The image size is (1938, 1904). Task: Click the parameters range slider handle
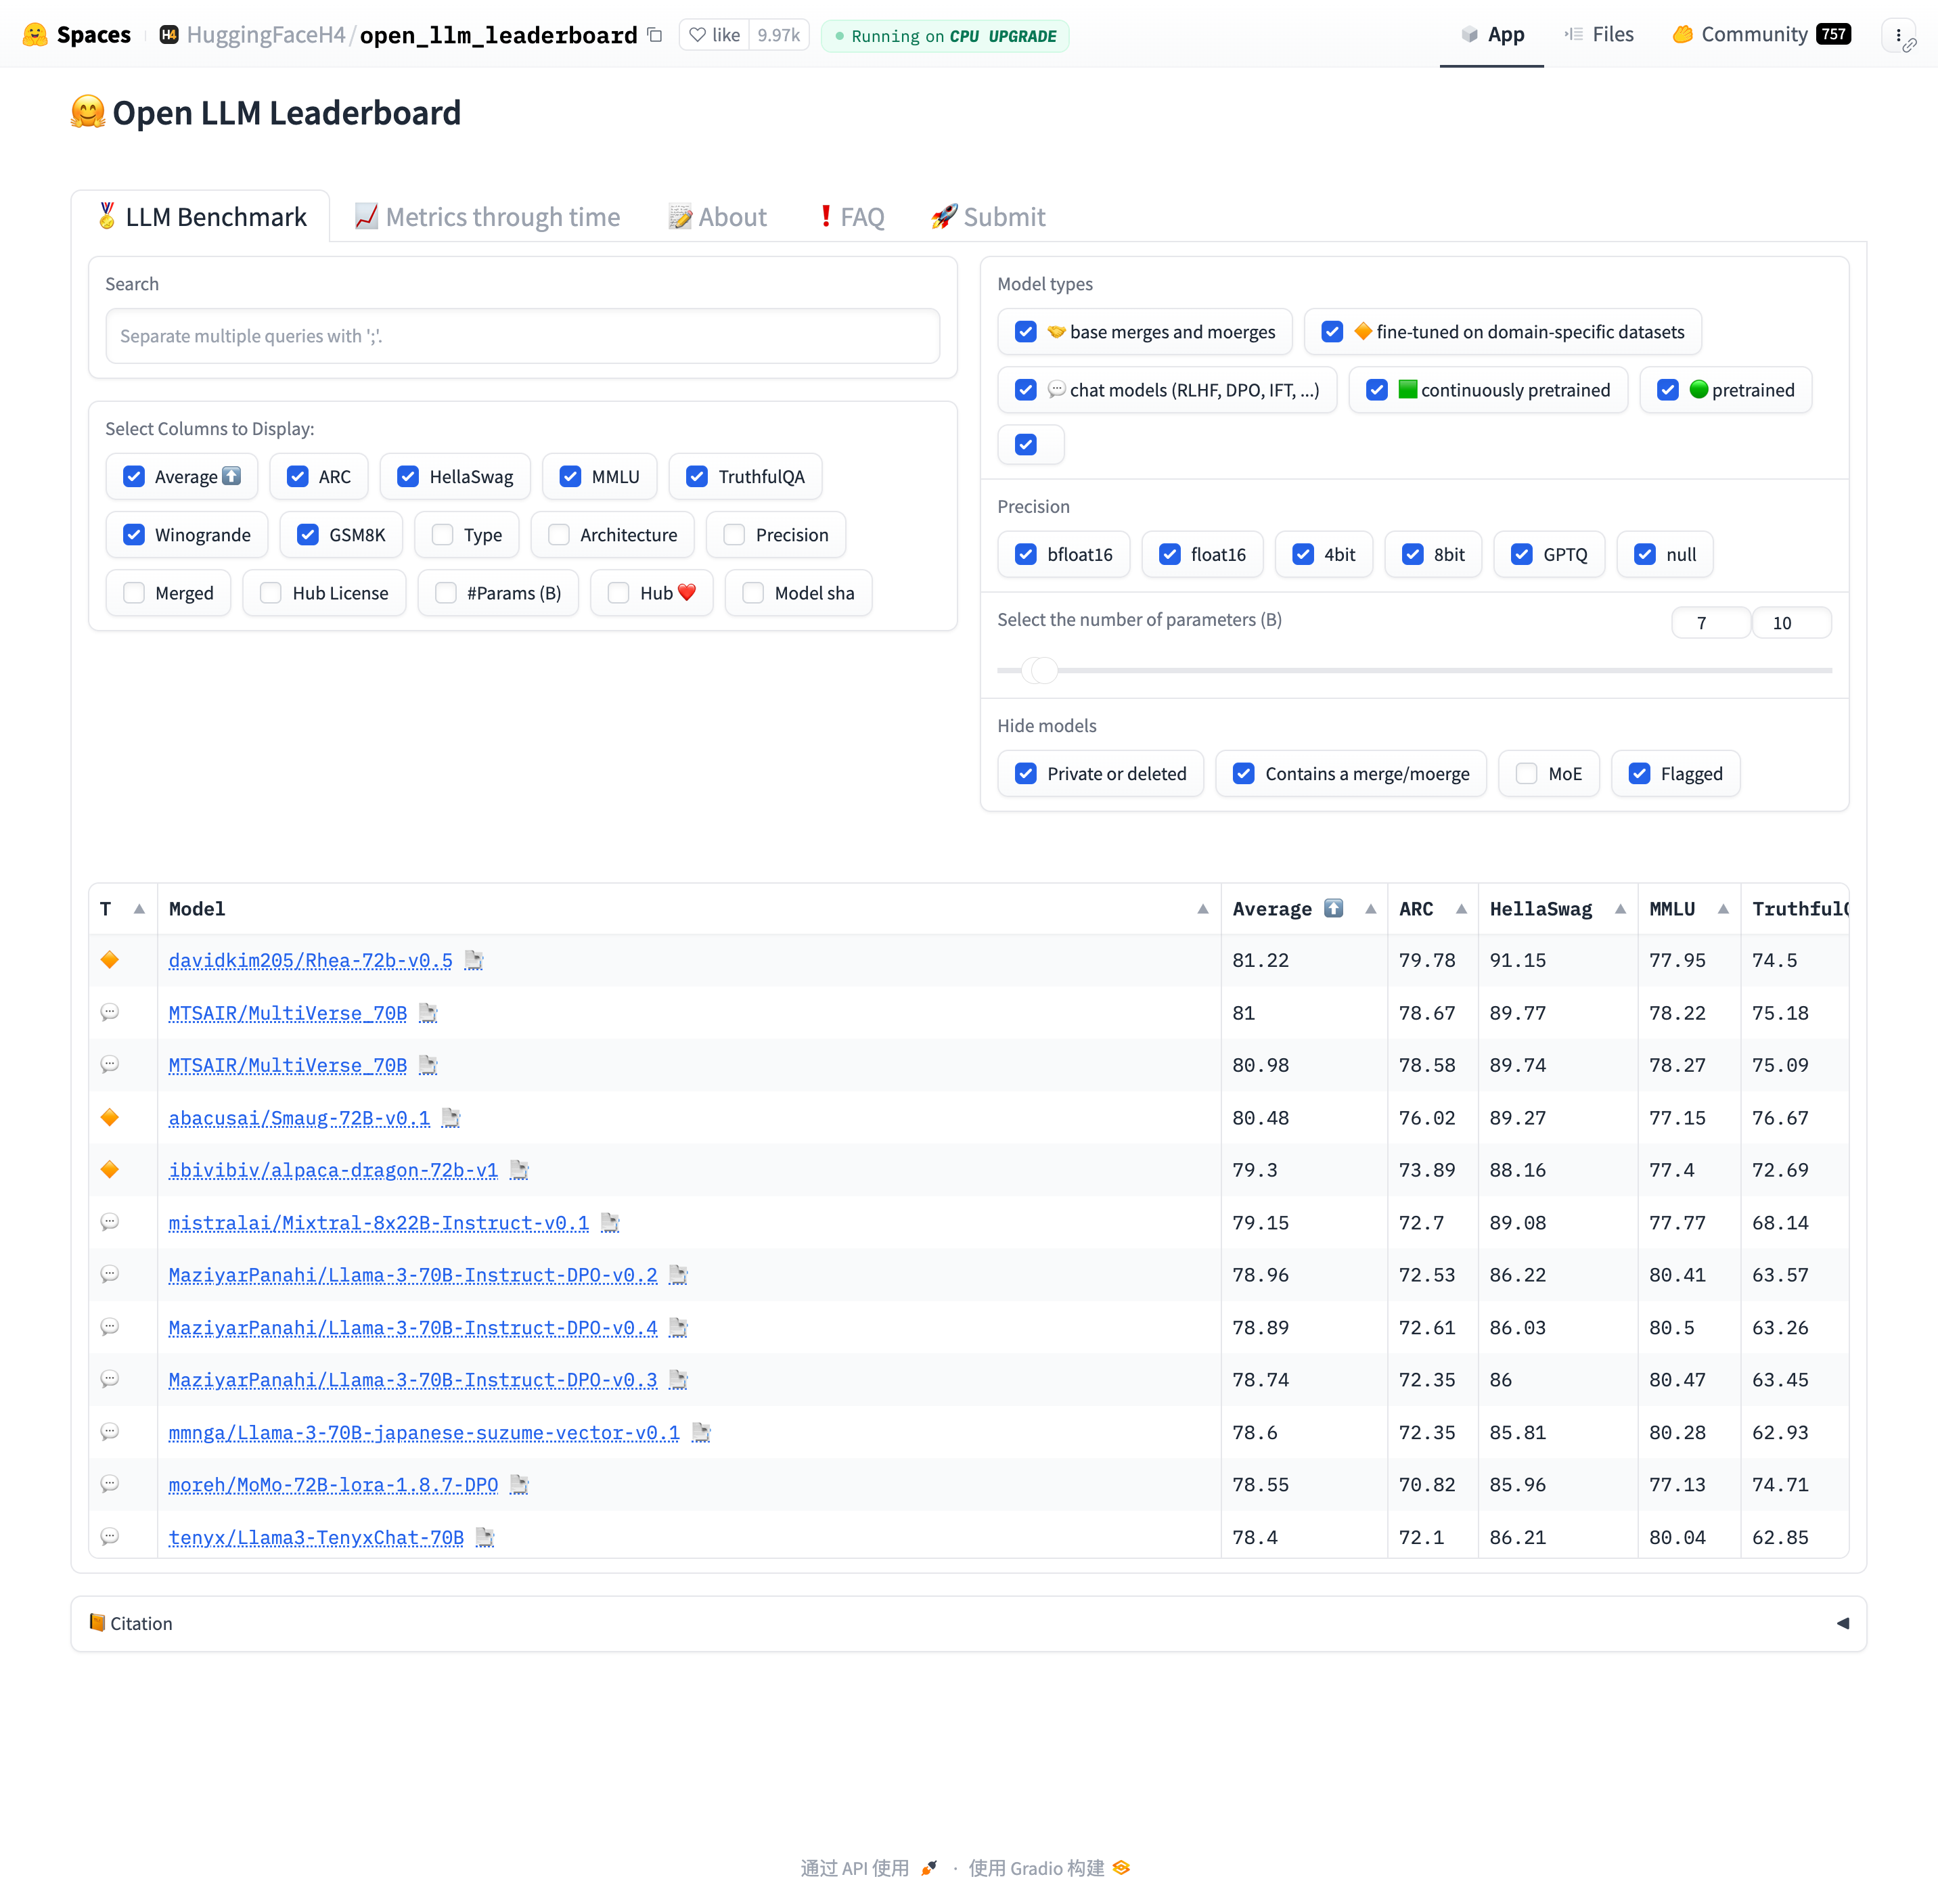point(1042,670)
